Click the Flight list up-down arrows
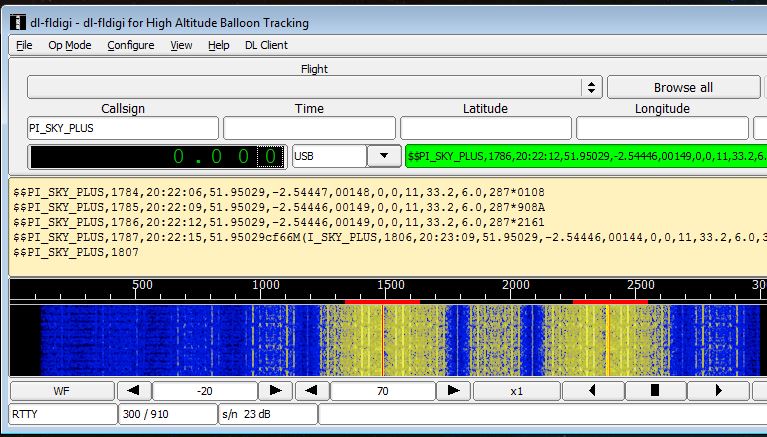767x437 pixels. [591, 87]
